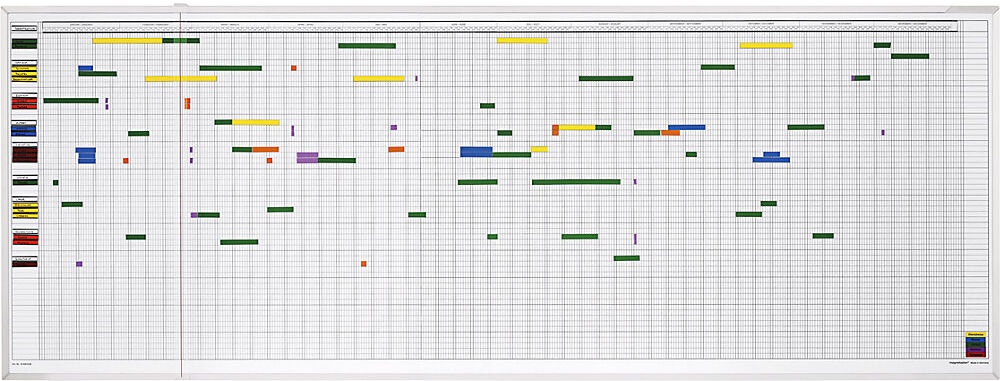
Task: Select the long green bar starting at the chart's left edge
Action: 71,101
